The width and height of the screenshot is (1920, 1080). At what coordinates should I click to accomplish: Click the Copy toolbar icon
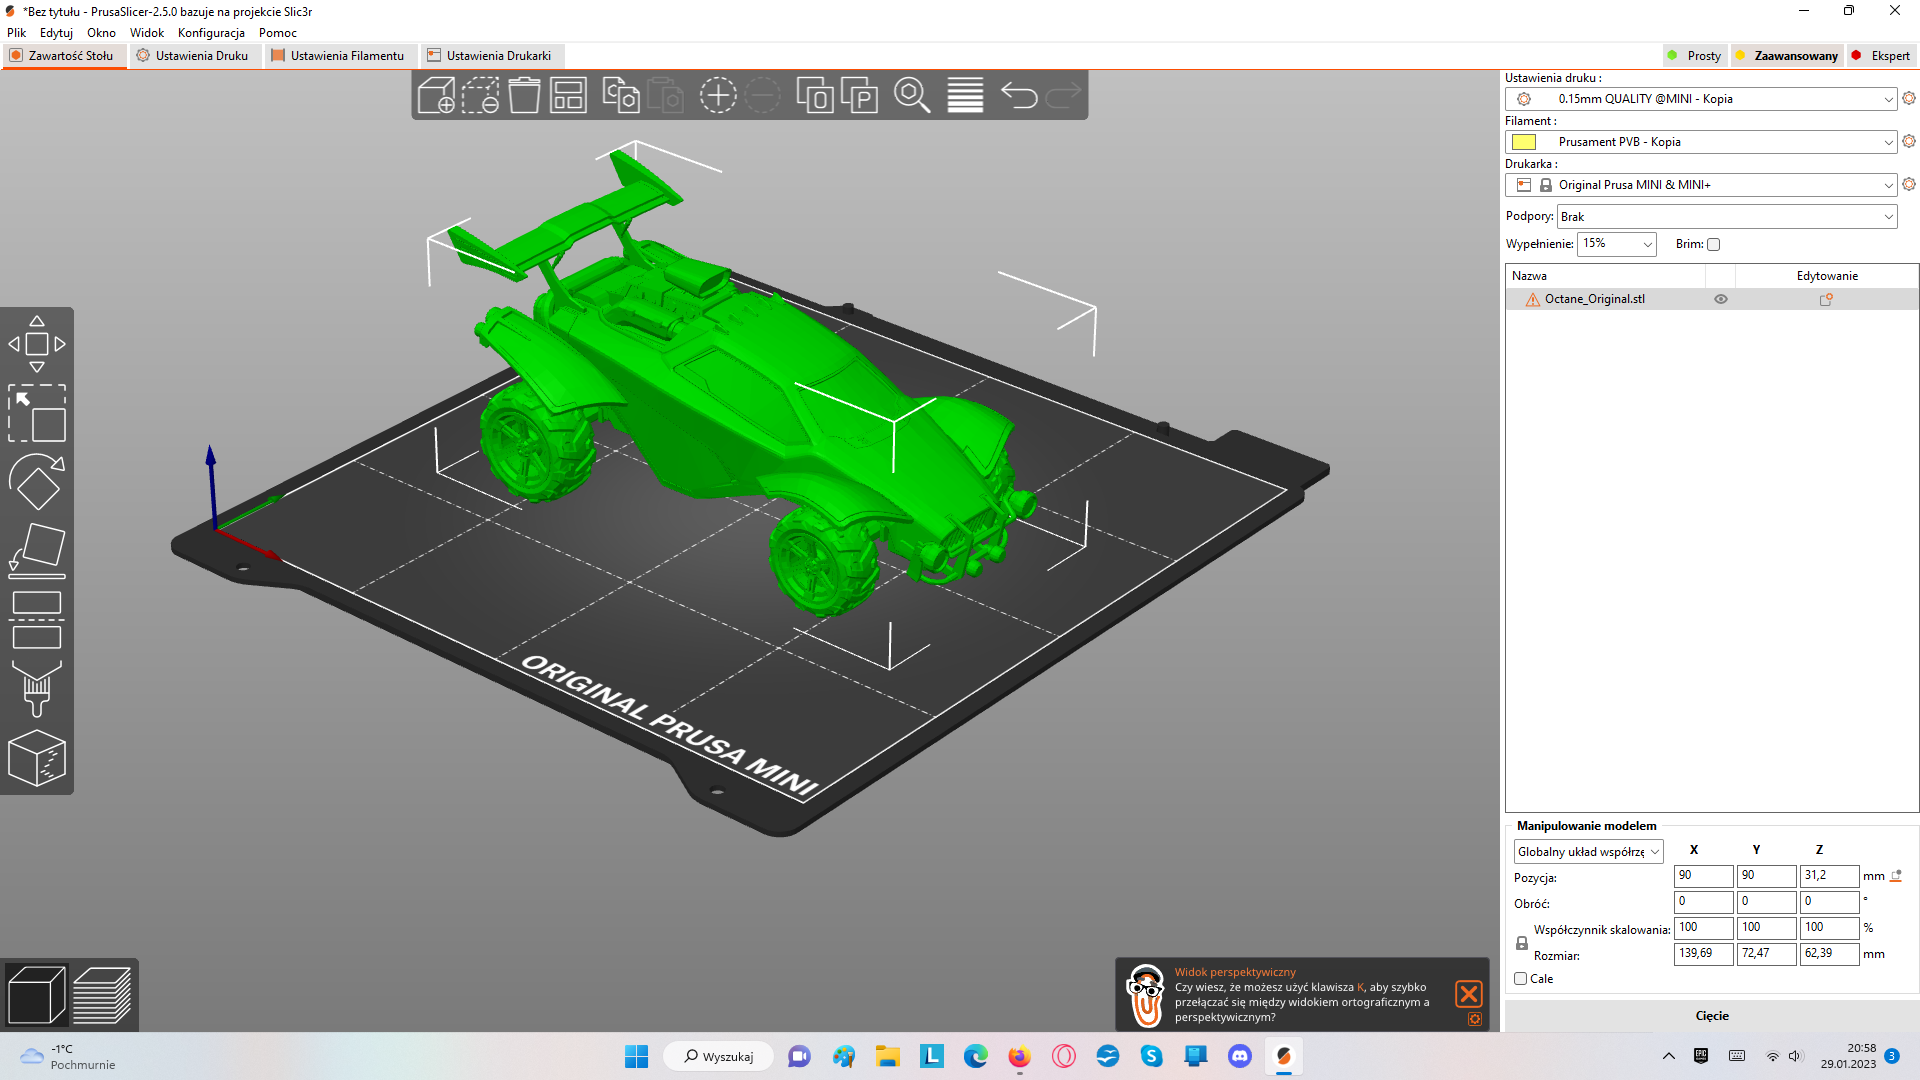coord(621,95)
